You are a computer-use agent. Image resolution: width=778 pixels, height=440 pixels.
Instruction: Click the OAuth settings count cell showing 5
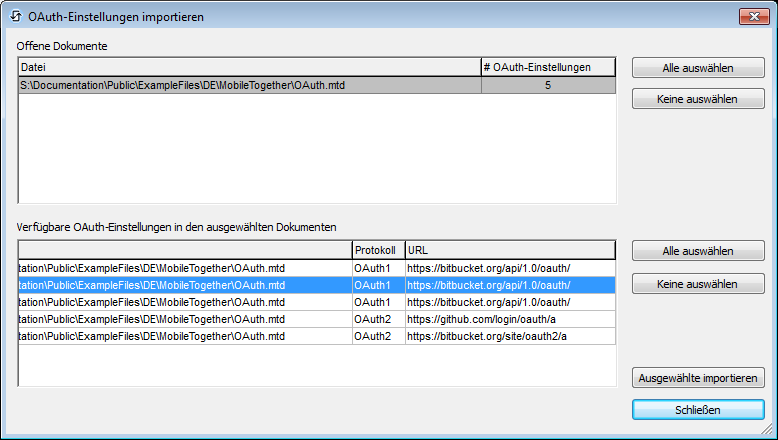coord(548,85)
